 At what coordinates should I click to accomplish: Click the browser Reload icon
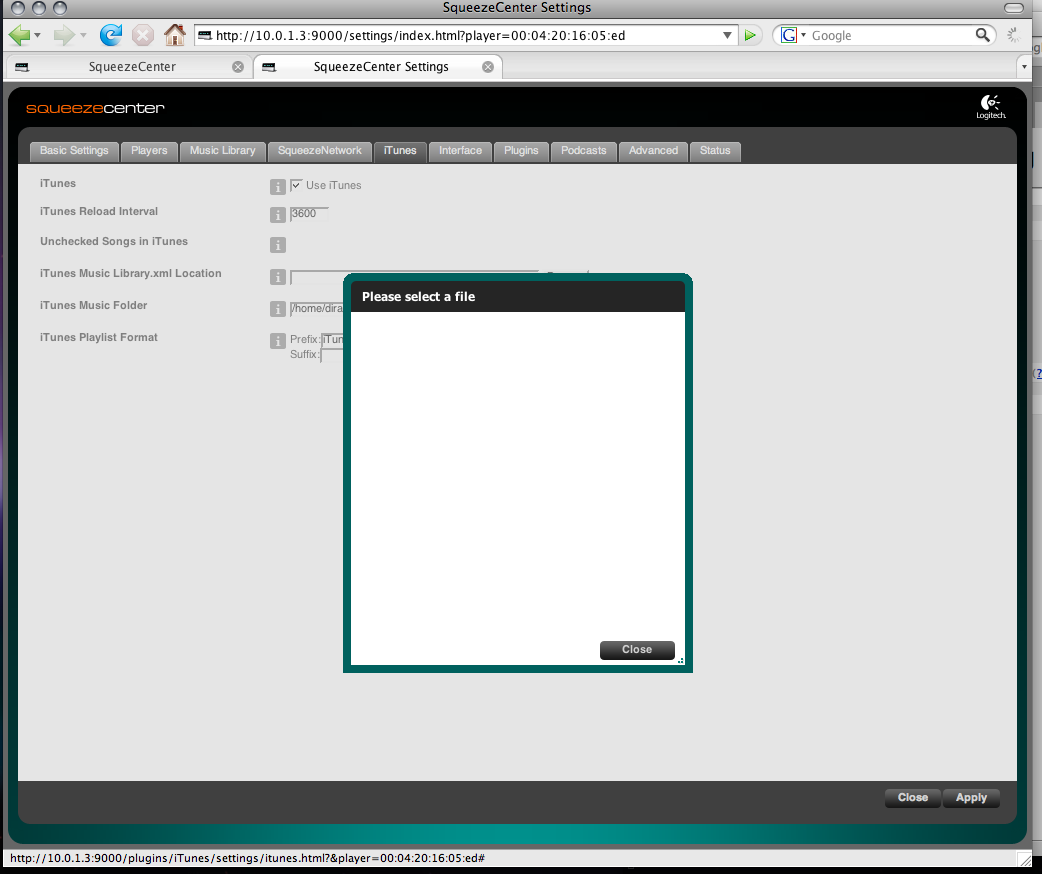(110, 35)
